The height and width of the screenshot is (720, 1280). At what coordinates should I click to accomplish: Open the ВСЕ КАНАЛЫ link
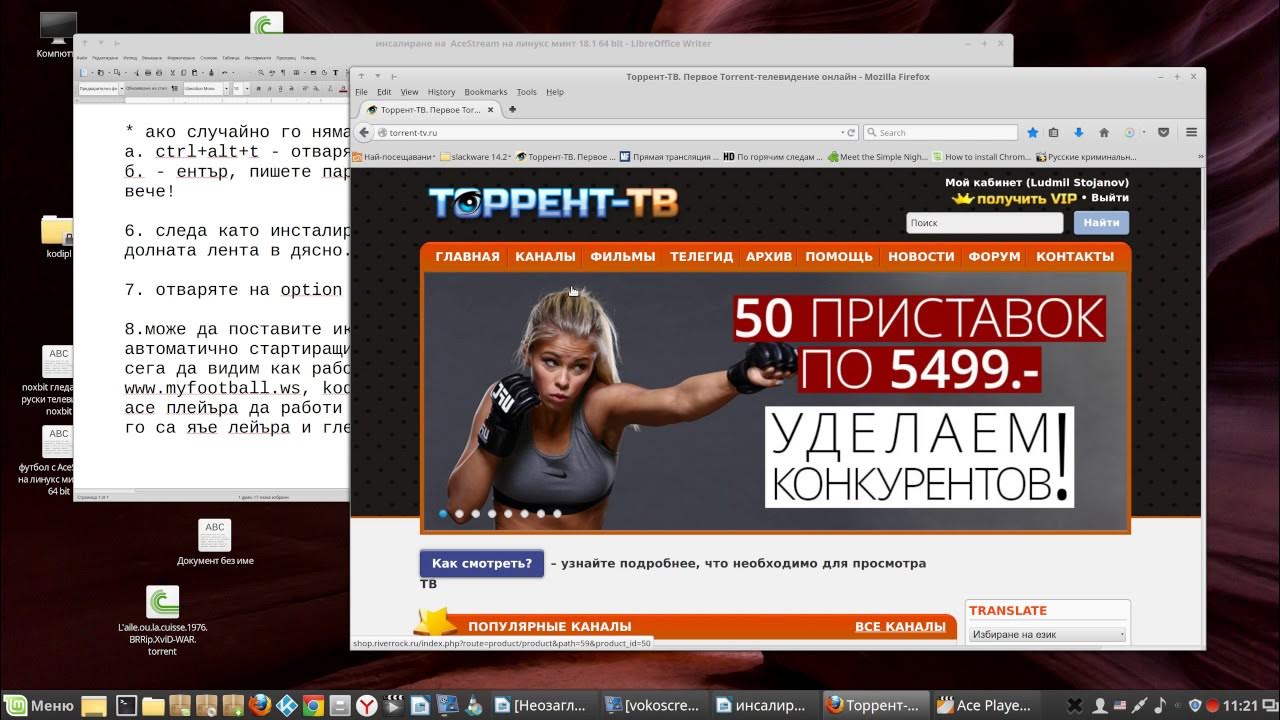(x=900, y=627)
